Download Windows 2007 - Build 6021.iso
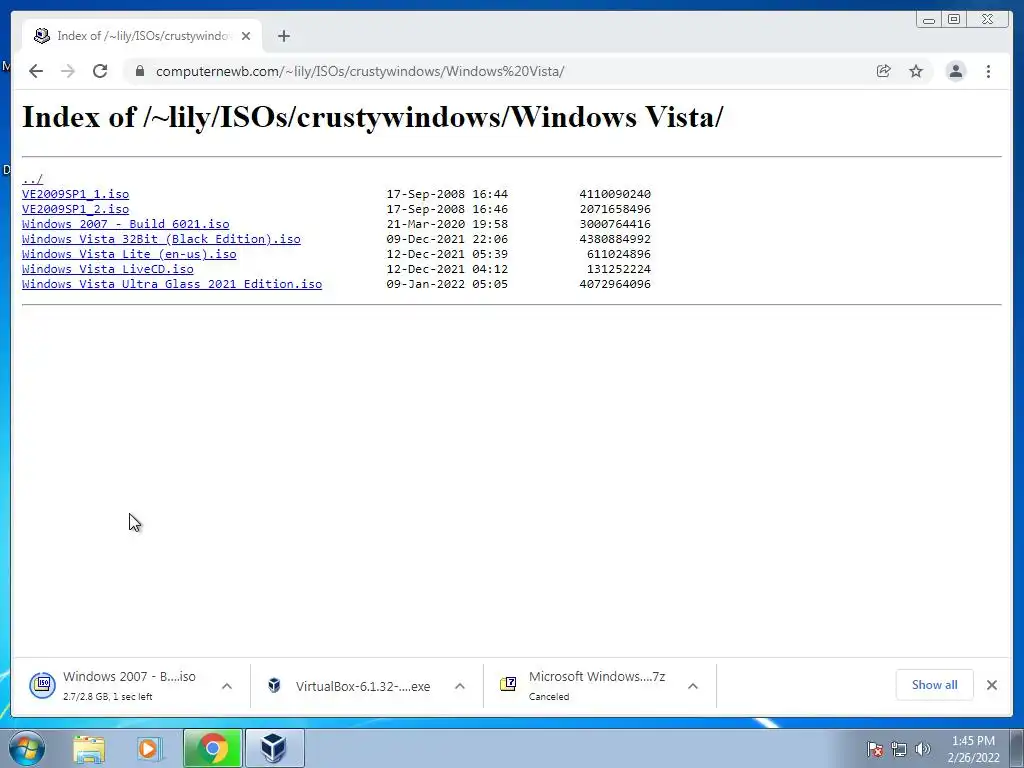The image size is (1024, 768). click(x=125, y=224)
